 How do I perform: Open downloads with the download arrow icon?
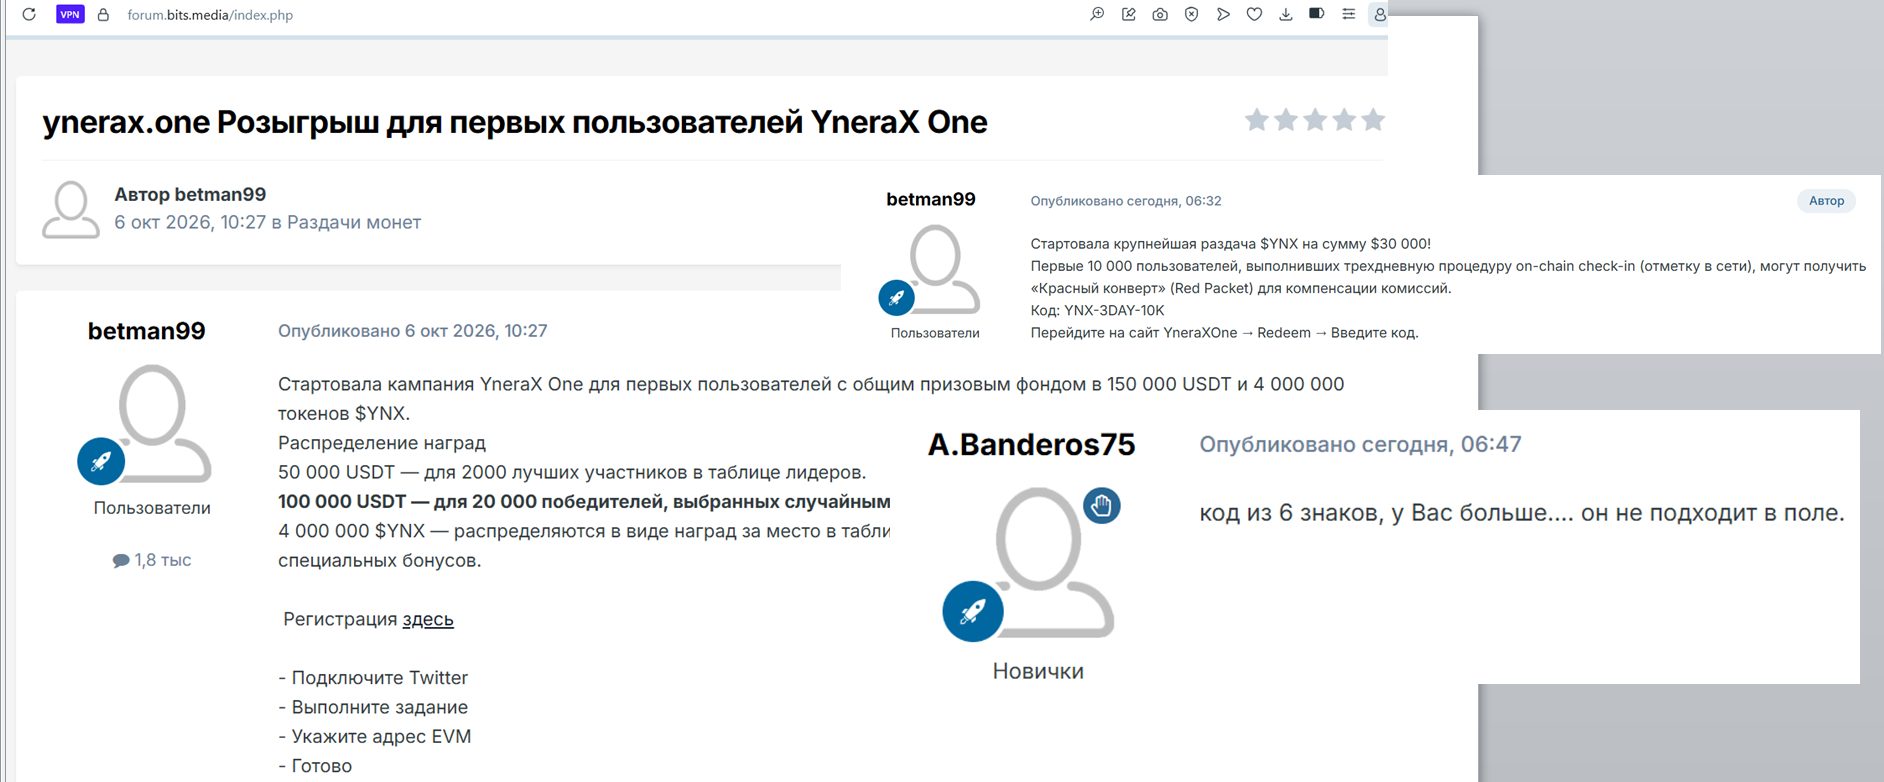coord(1286,14)
